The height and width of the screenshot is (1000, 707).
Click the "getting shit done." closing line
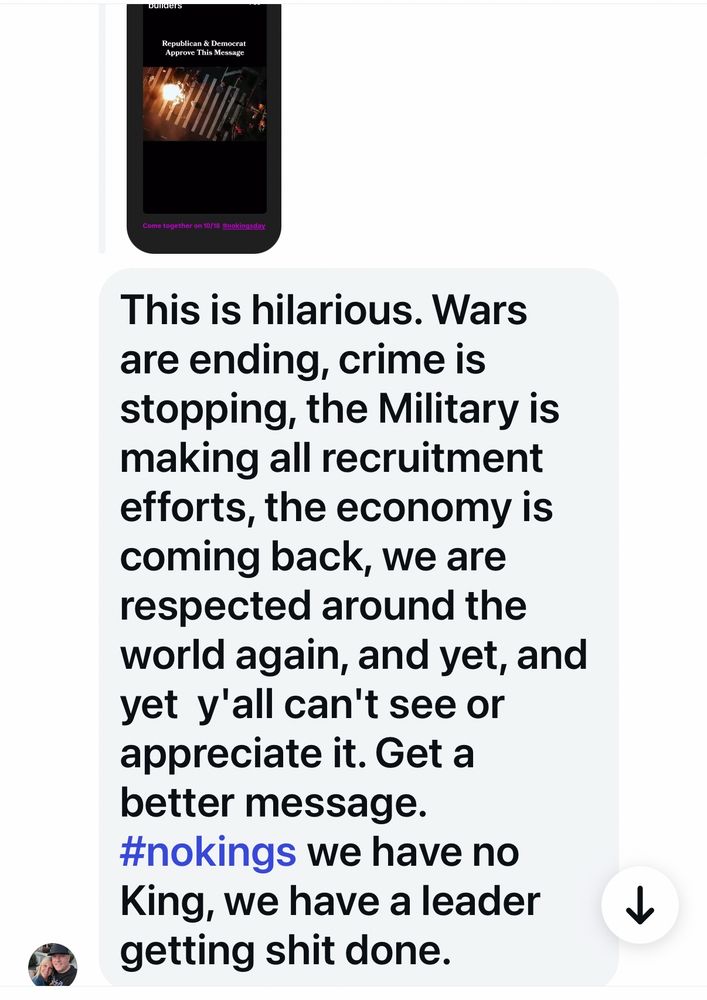(286, 951)
